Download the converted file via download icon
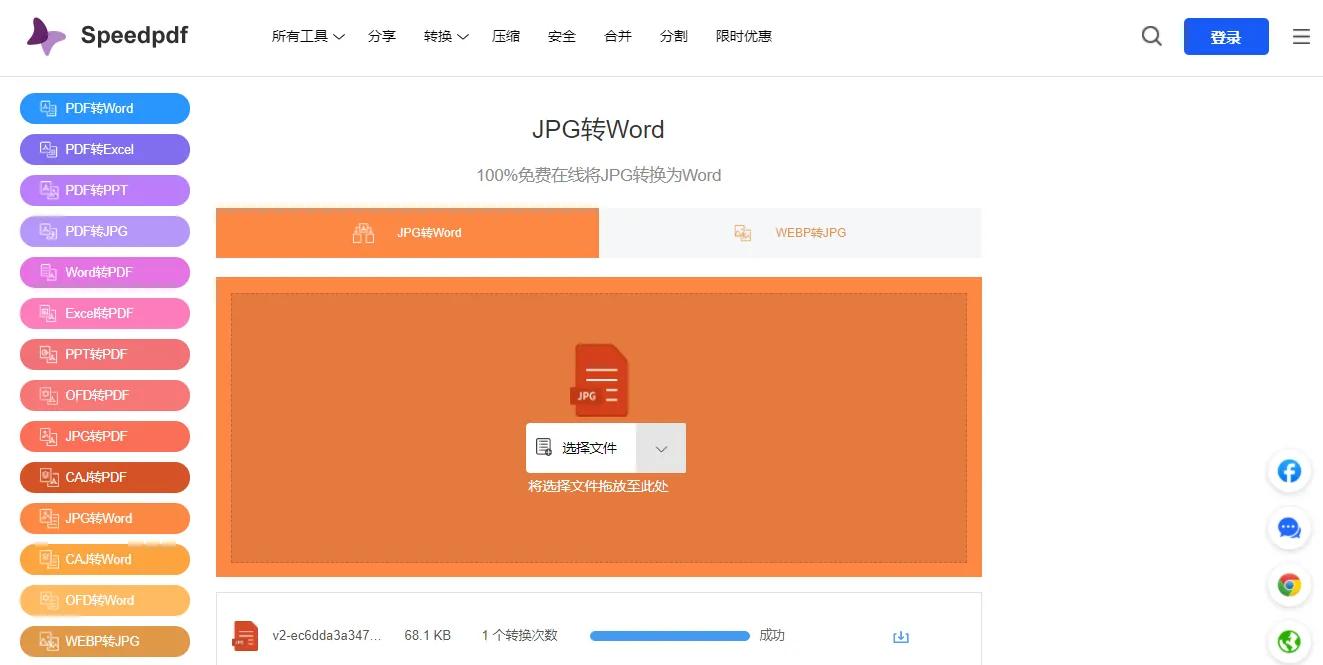 pos(900,637)
